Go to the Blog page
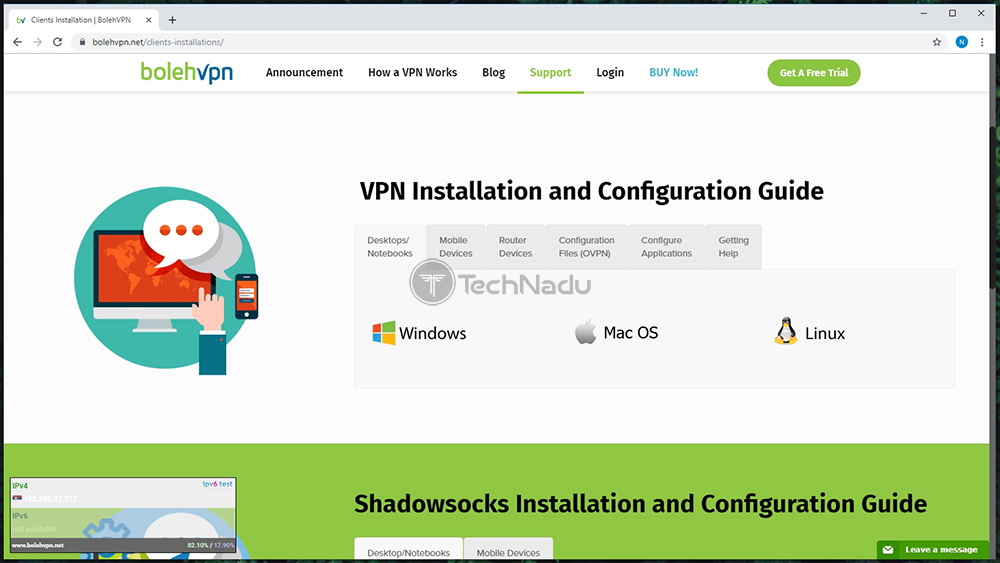 494,73
